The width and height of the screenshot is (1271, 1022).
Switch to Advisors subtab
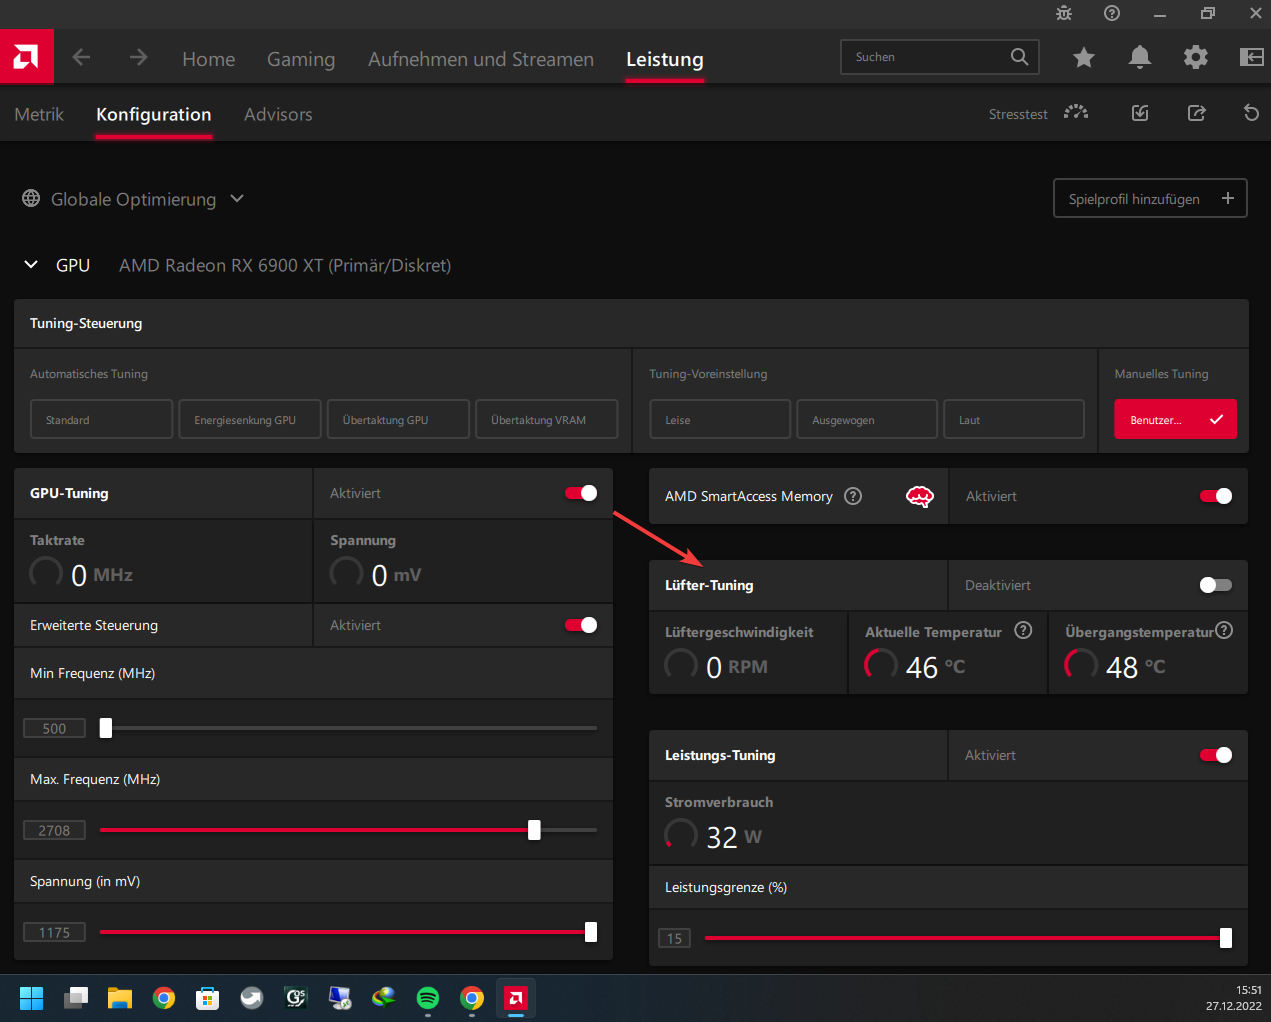tap(278, 114)
